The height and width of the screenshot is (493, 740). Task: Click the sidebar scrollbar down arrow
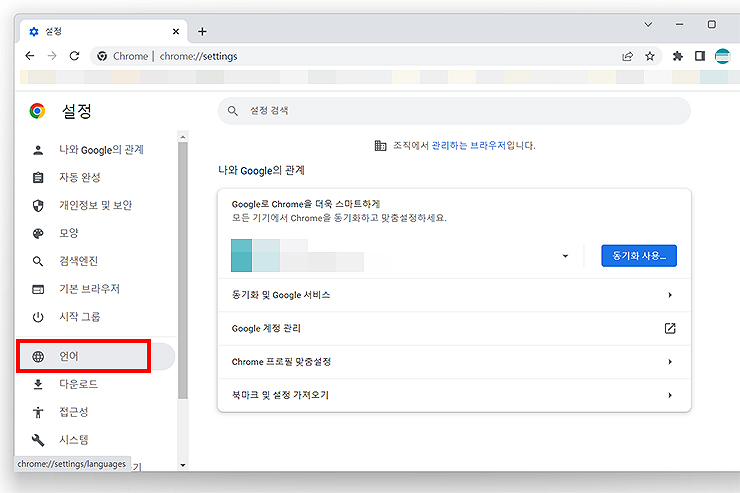click(x=183, y=465)
